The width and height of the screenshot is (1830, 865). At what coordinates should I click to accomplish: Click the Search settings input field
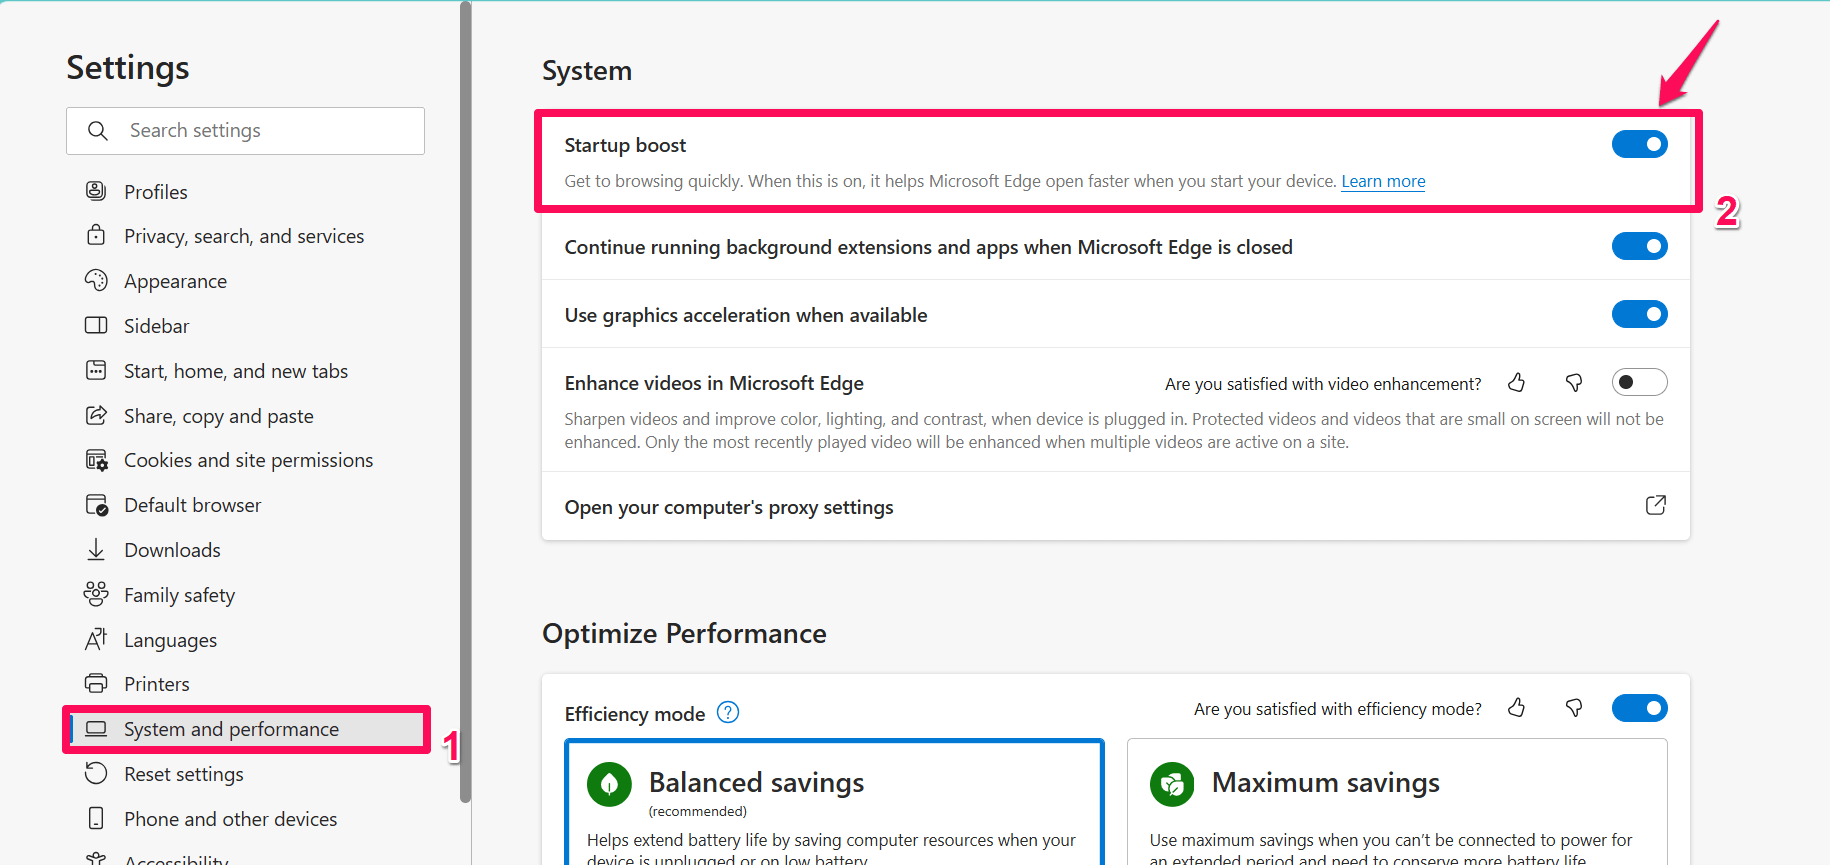[246, 131]
